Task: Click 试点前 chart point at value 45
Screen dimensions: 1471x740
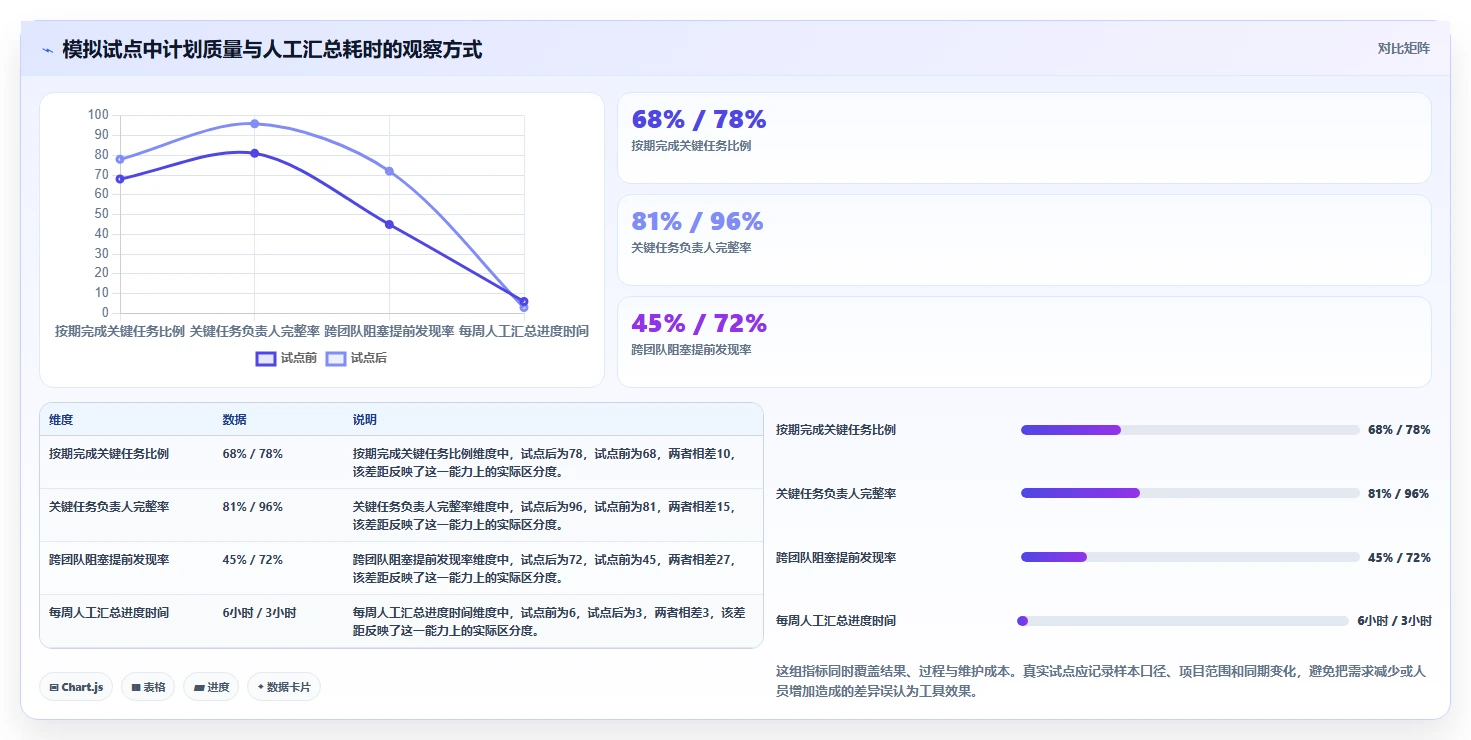Action: click(389, 224)
